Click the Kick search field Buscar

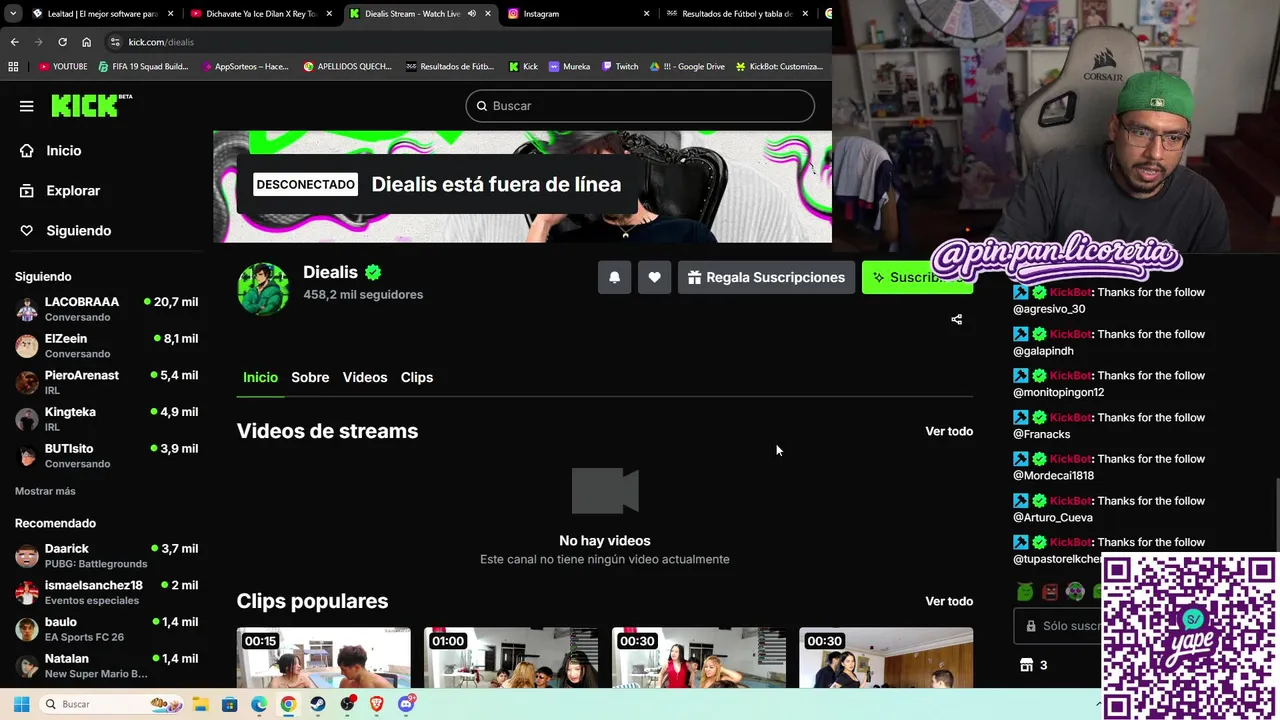pos(640,106)
